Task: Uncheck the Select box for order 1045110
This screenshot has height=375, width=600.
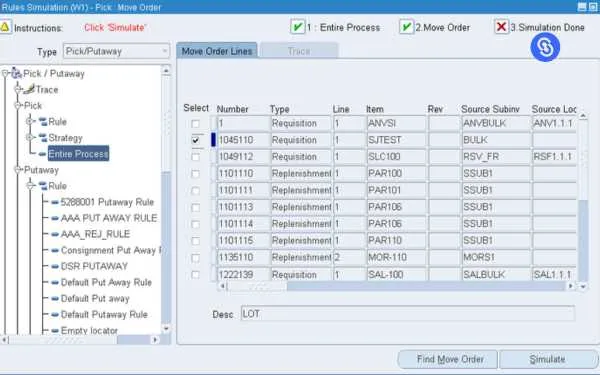Action: (x=196, y=140)
